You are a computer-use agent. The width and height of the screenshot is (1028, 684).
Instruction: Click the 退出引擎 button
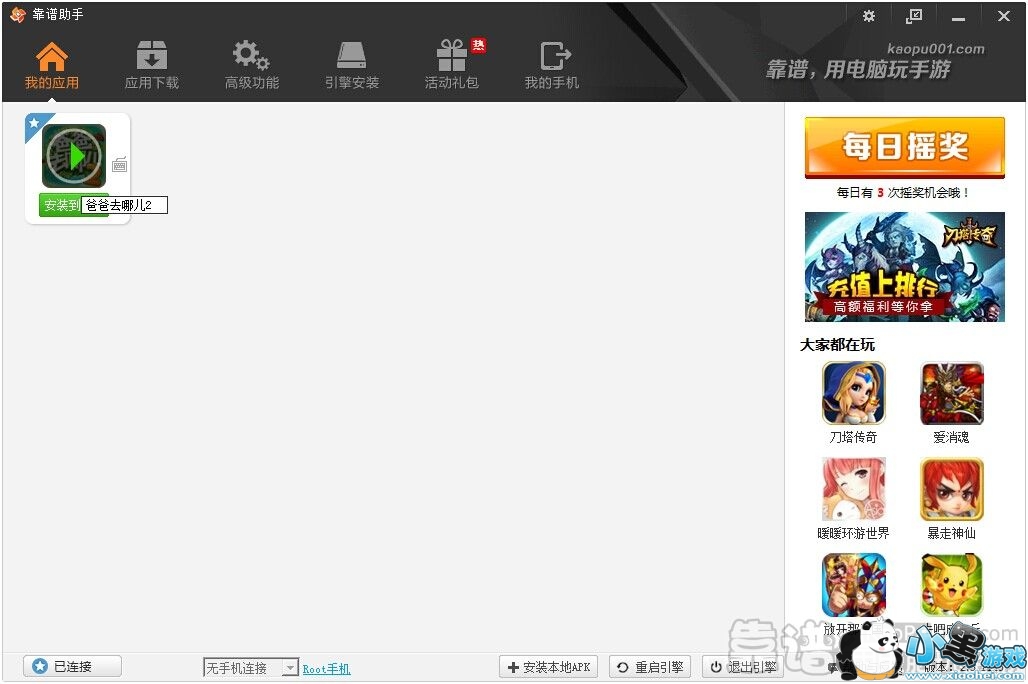743,667
